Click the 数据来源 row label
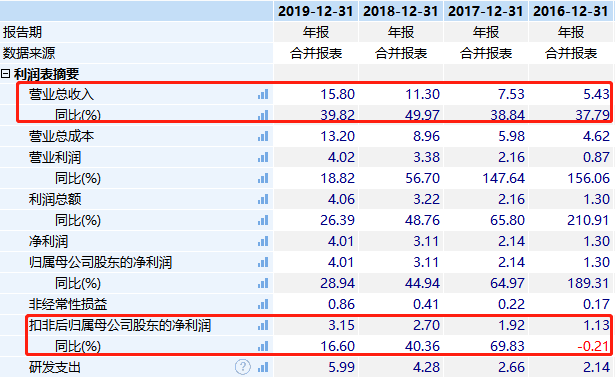Viewport: 615px width, 377px height. point(29,53)
